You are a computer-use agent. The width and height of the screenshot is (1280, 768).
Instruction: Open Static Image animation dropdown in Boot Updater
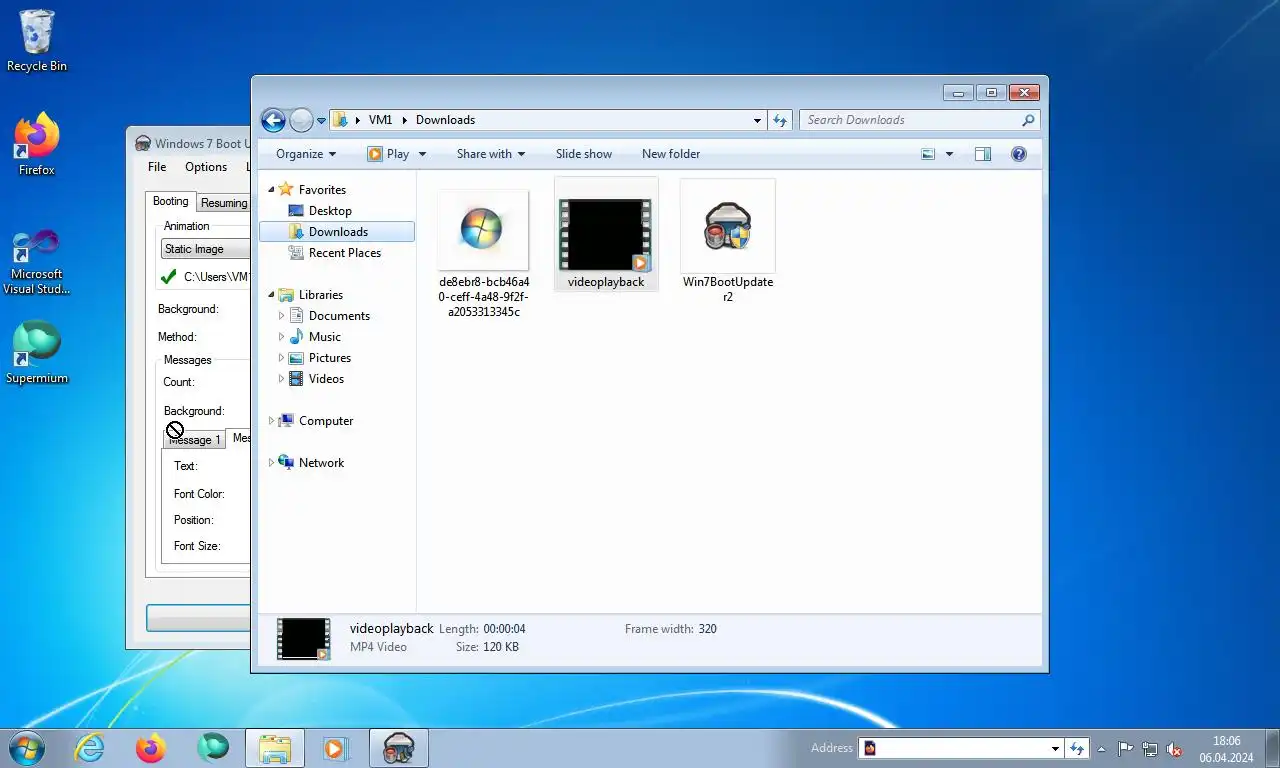click(205, 249)
